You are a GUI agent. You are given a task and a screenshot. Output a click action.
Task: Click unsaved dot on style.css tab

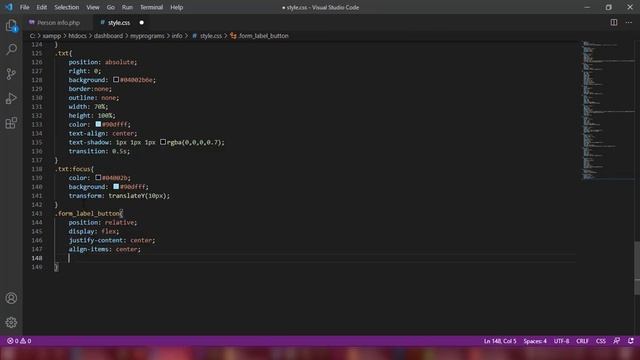(142, 22)
